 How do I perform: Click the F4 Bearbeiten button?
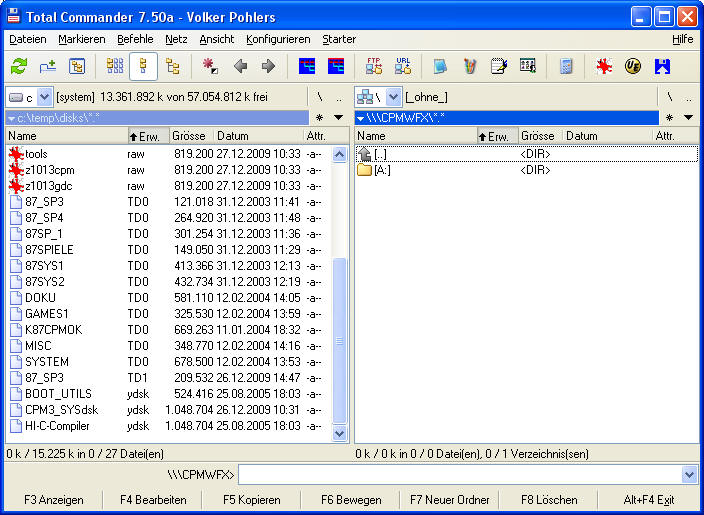153,500
